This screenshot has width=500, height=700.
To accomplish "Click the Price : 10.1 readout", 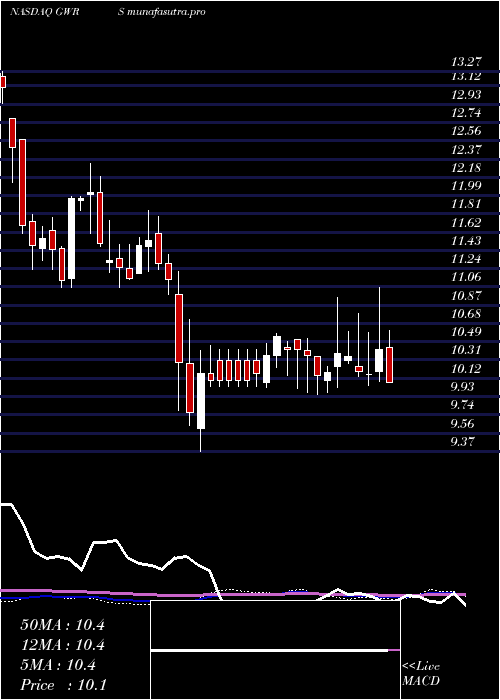I will pyautogui.click(x=63, y=685).
